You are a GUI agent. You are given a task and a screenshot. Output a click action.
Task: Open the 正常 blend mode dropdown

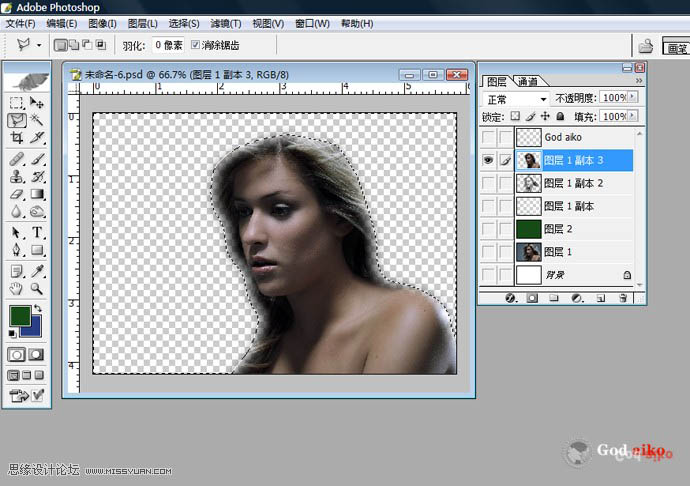click(x=516, y=99)
